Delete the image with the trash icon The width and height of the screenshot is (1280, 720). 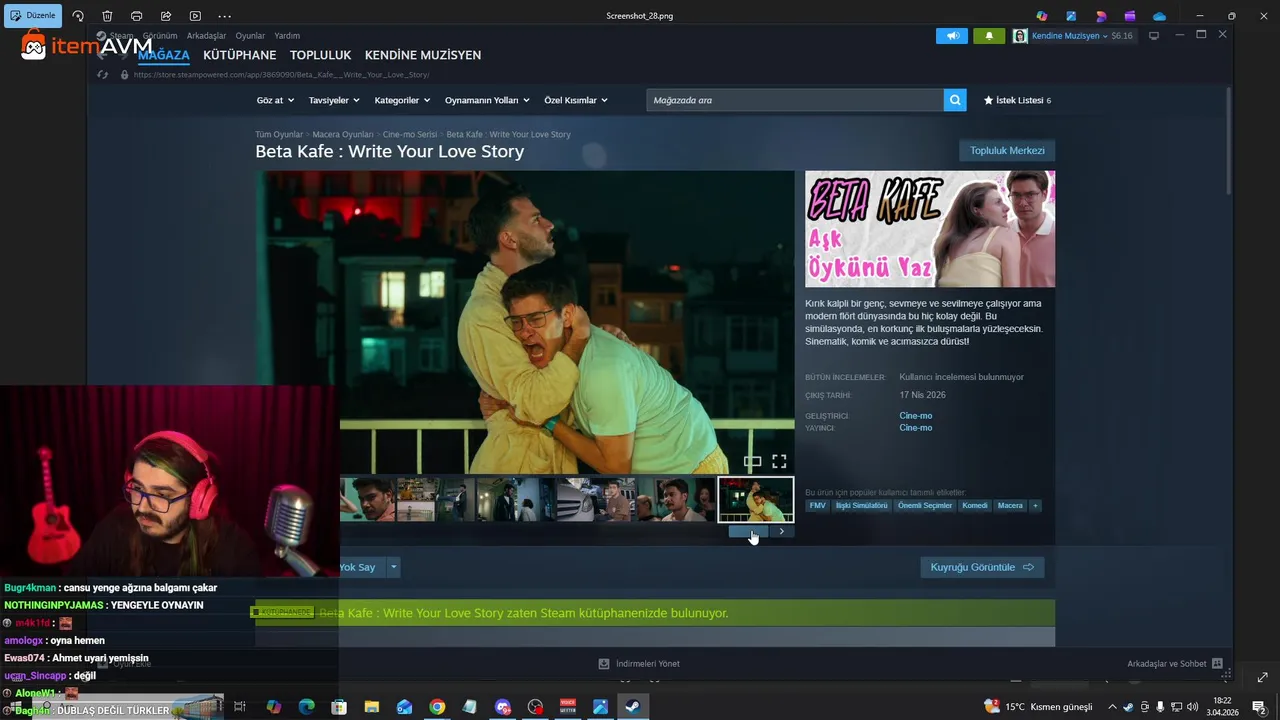point(107,16)
